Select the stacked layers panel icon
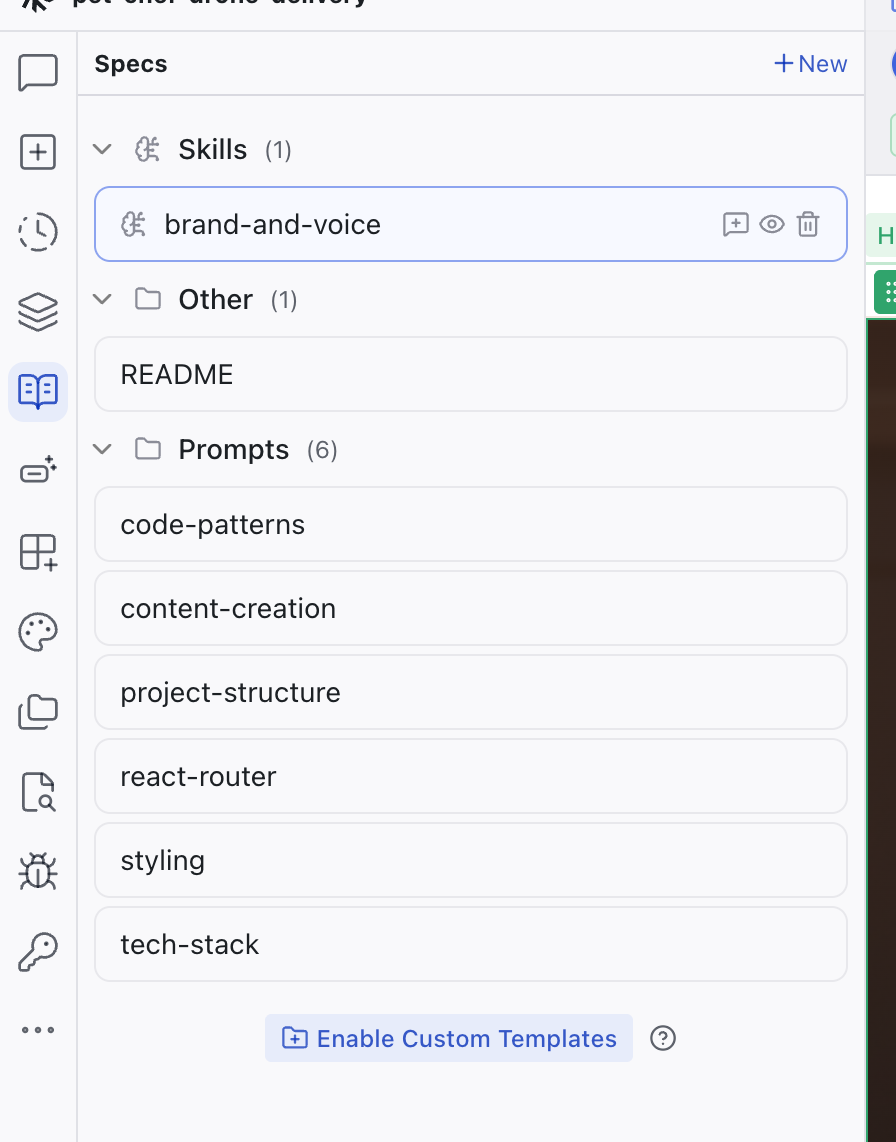This screenshot has width=896, height=1142. click(37, 312)
